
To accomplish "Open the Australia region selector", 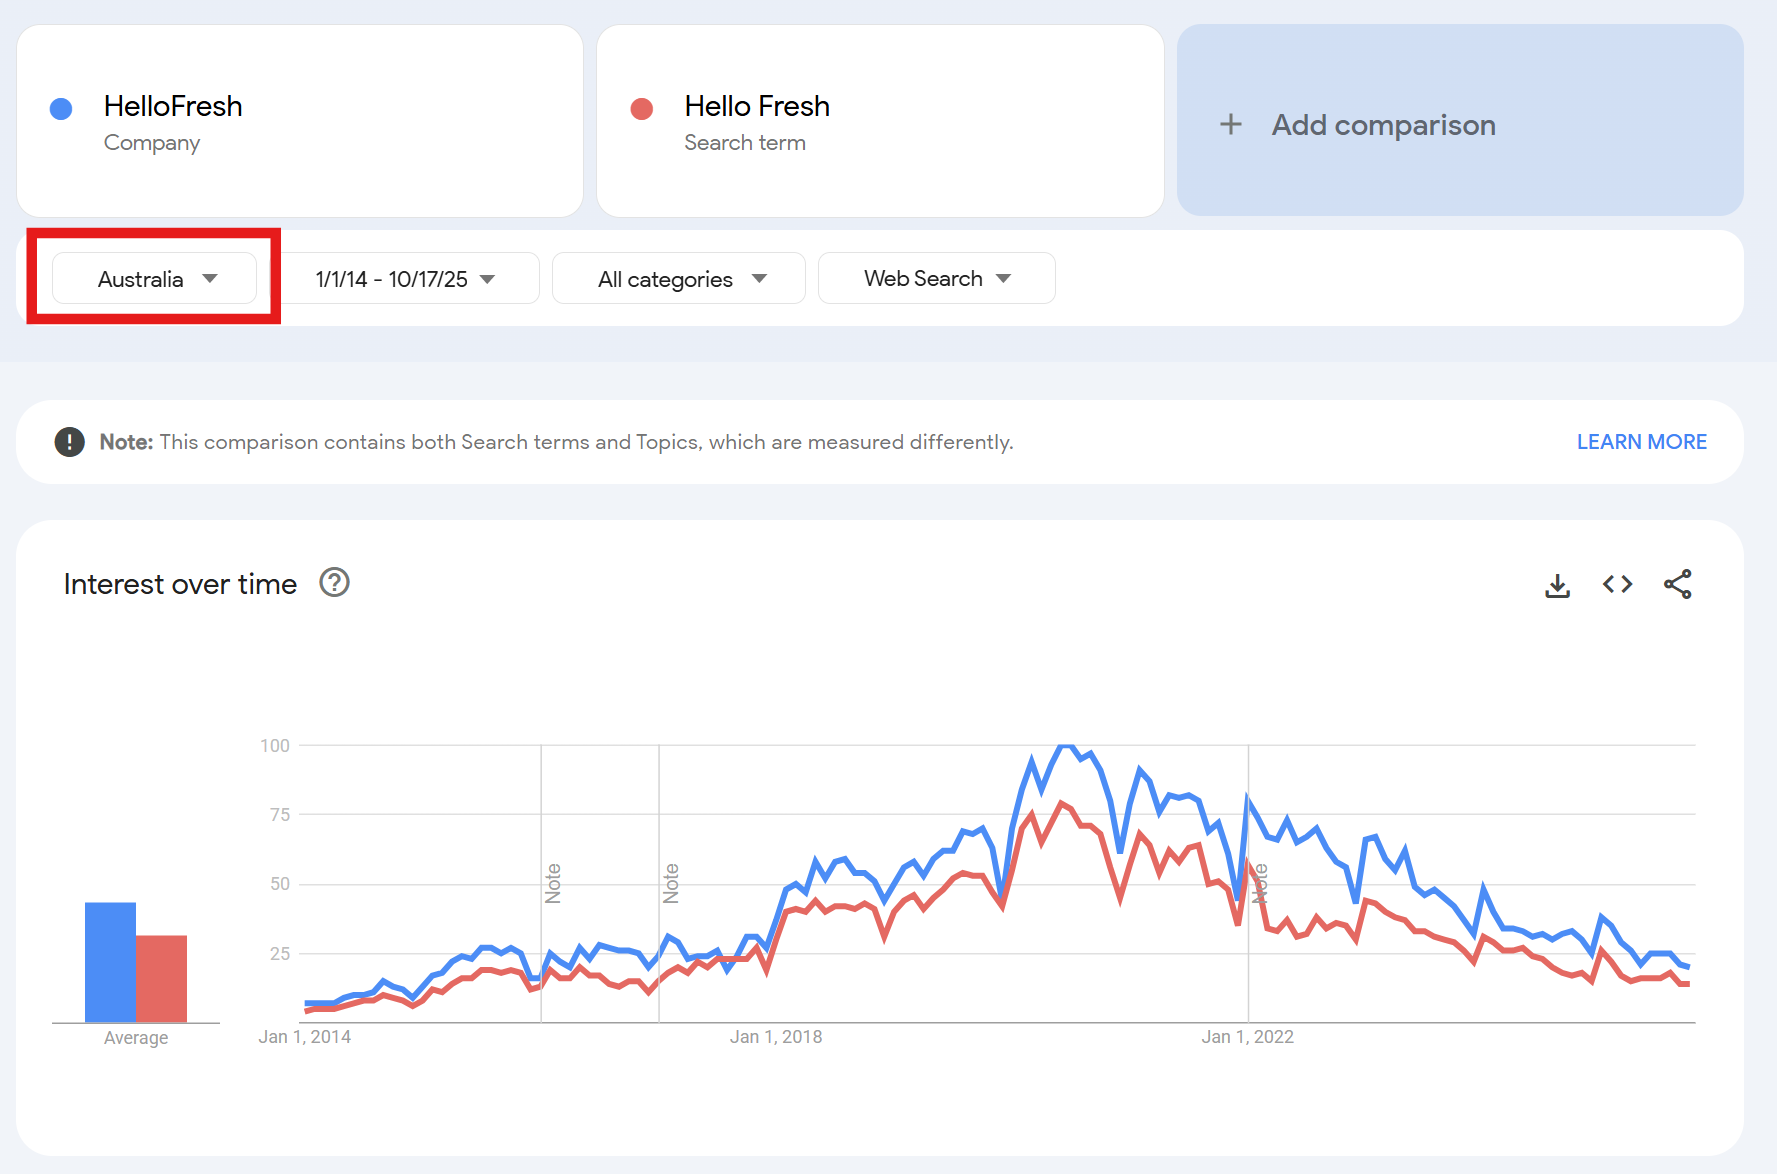I will pyautogui.click(x=154, y=278).
